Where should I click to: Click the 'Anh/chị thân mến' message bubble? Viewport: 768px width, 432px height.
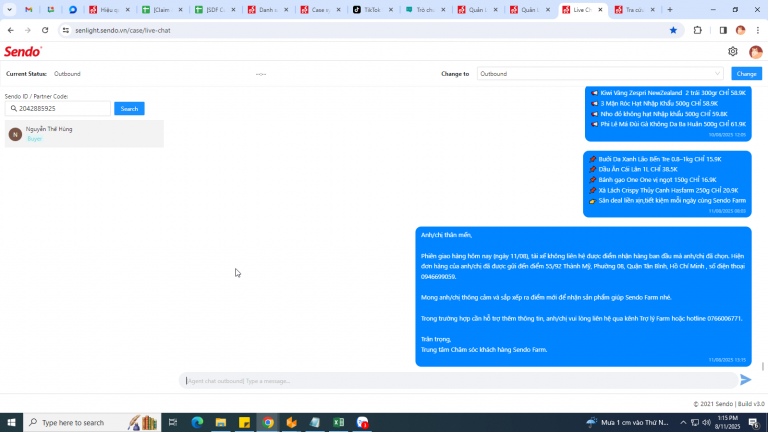coord(583,296)
